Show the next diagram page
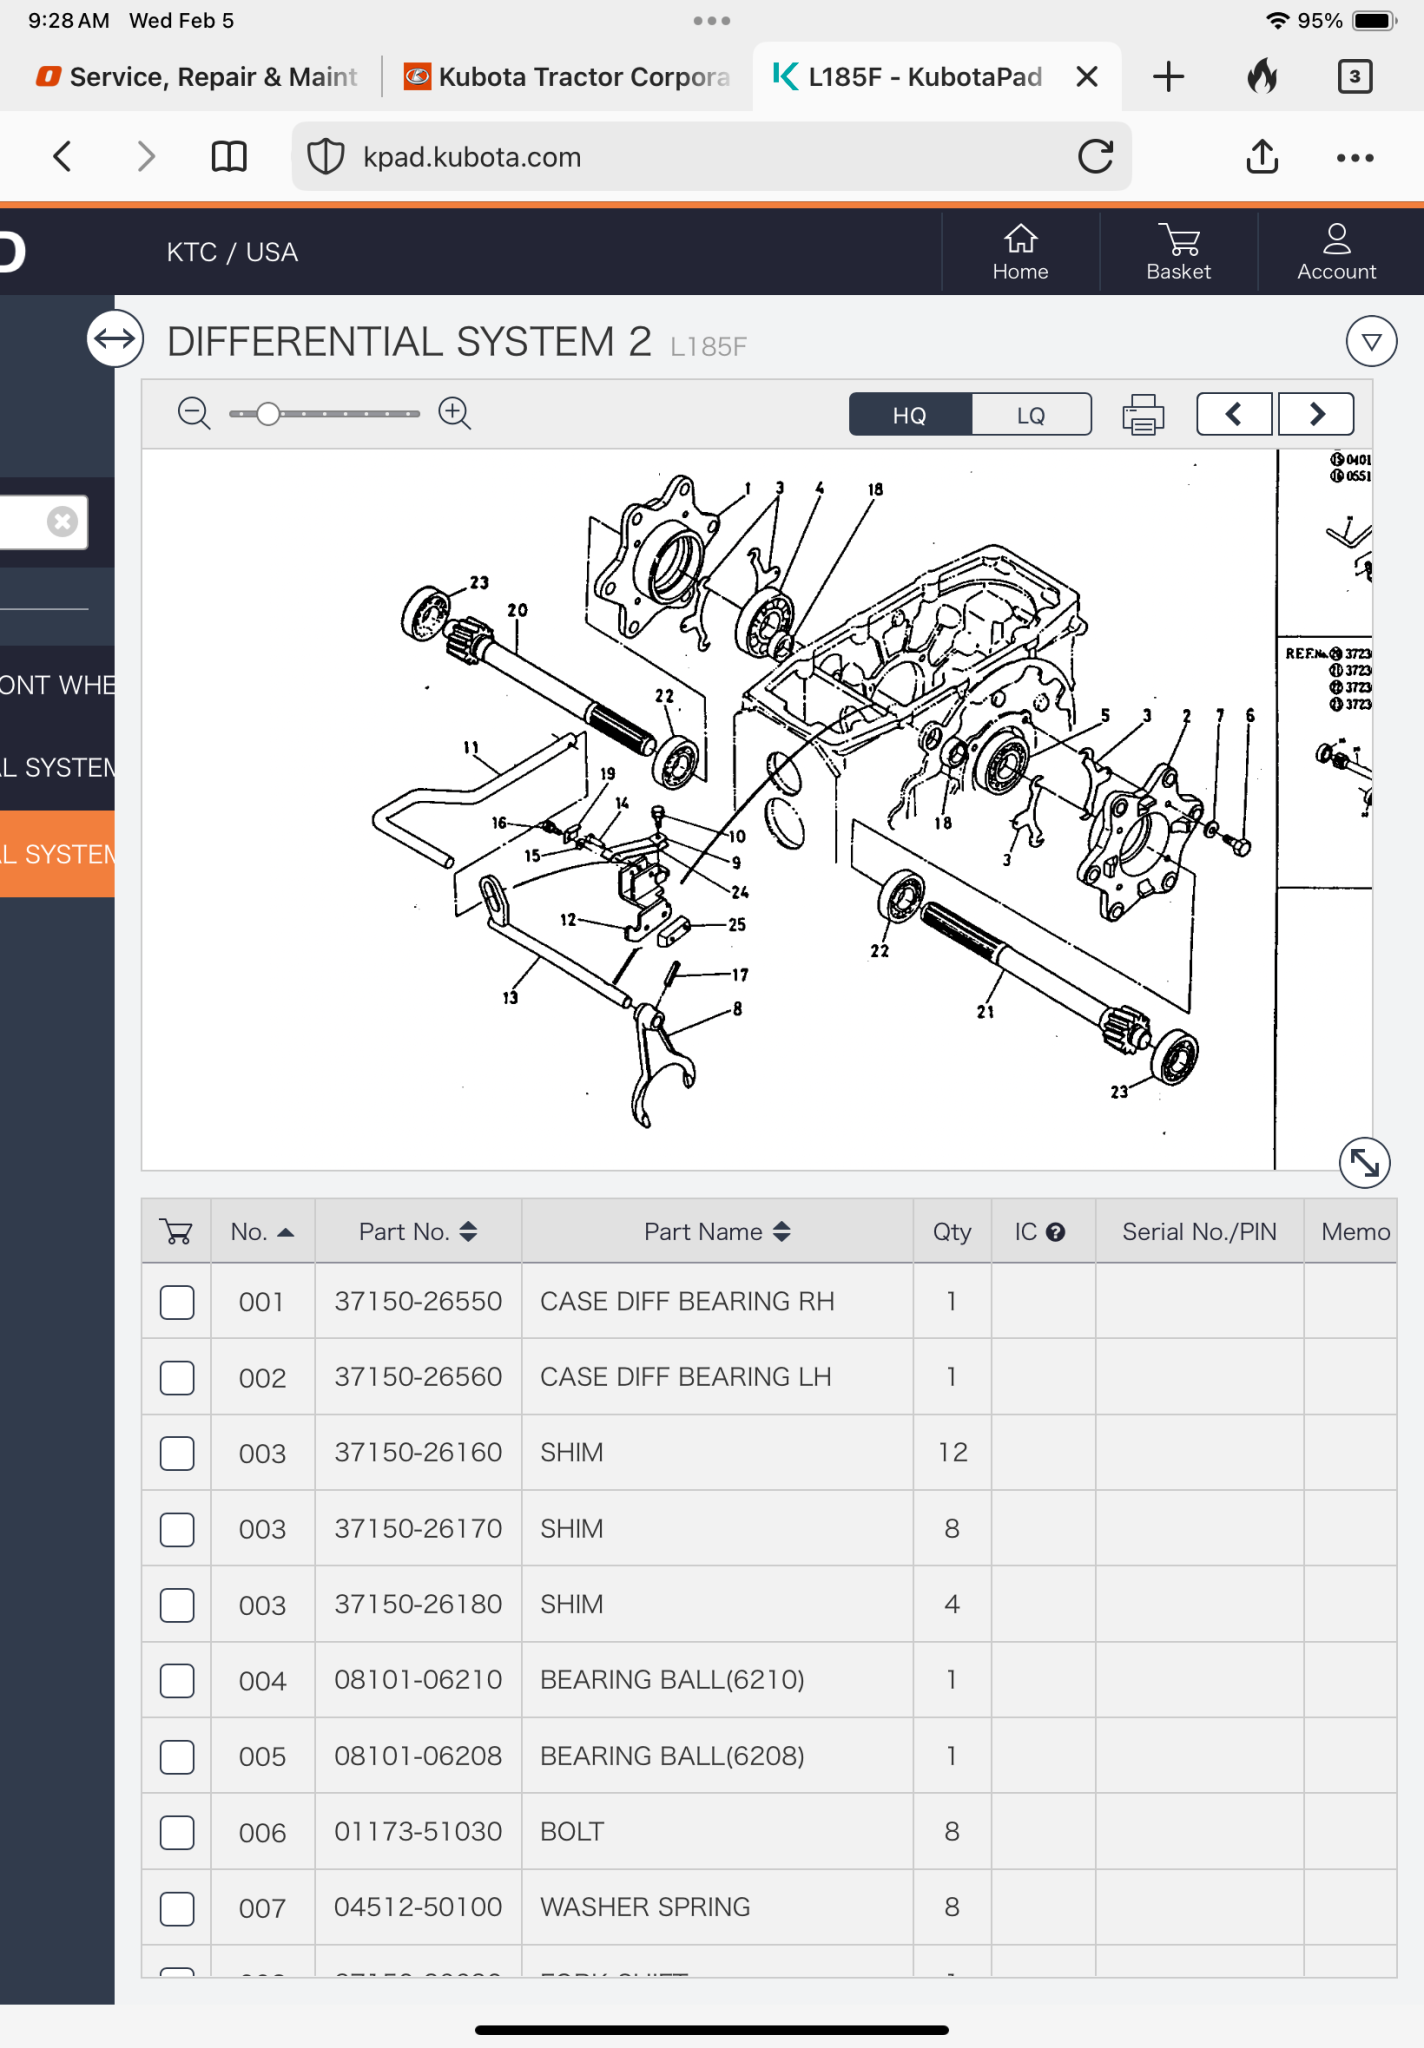The height and width of the screenshot is (2048, 1424). [1317, 414]
